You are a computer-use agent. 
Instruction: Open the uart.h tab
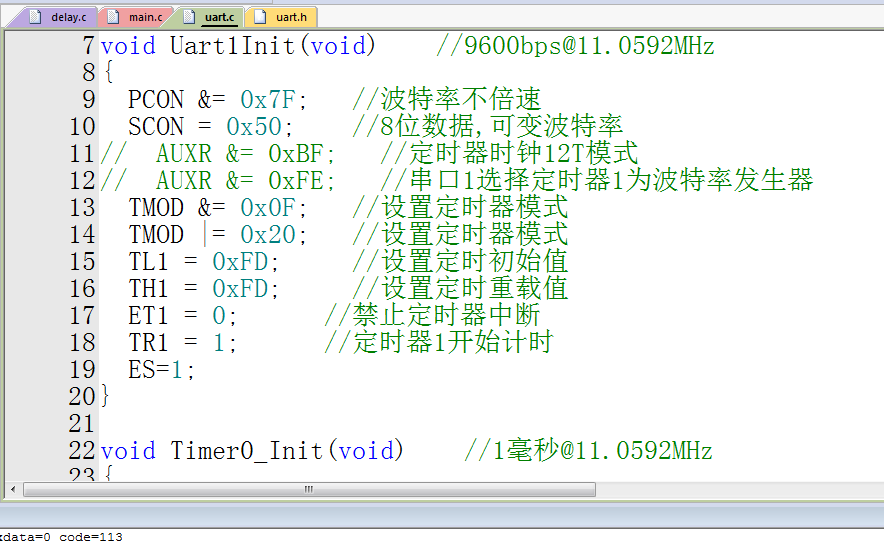(x=281, y=17)
